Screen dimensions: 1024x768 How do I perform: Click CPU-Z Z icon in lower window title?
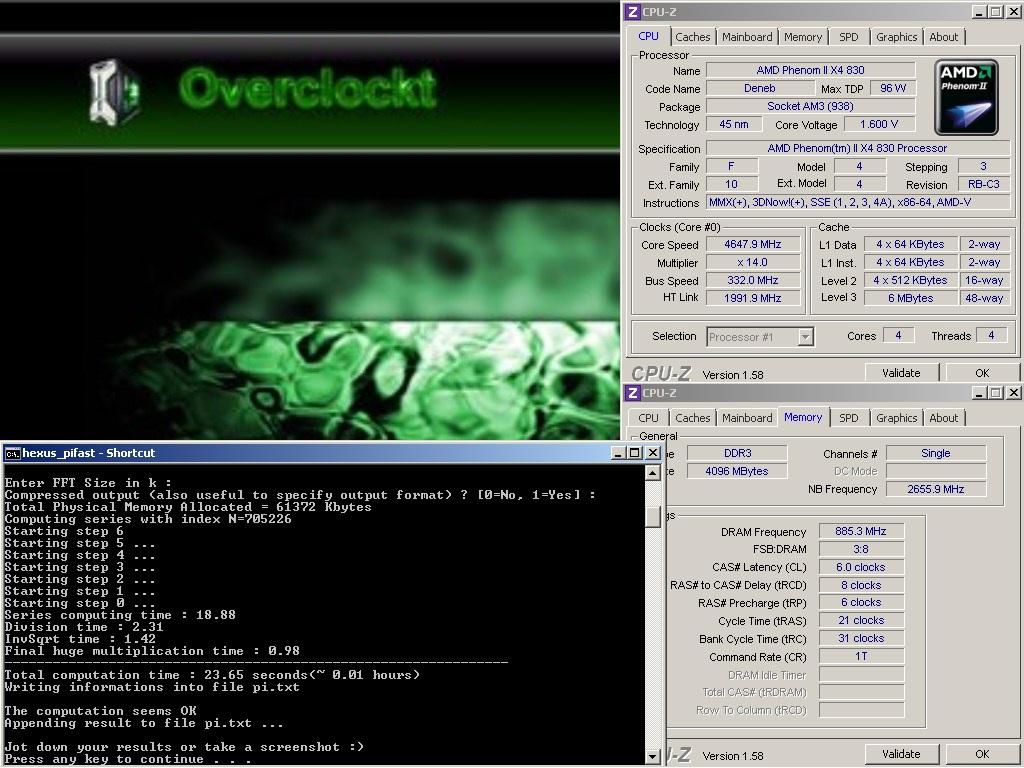(632, 392)
